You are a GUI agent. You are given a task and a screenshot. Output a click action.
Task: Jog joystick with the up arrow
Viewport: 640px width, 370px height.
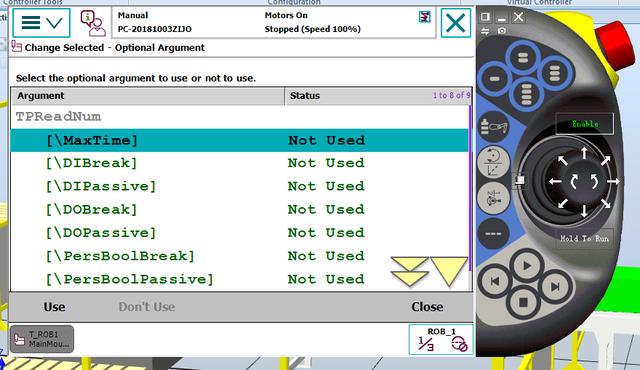(x=584, y=153)
